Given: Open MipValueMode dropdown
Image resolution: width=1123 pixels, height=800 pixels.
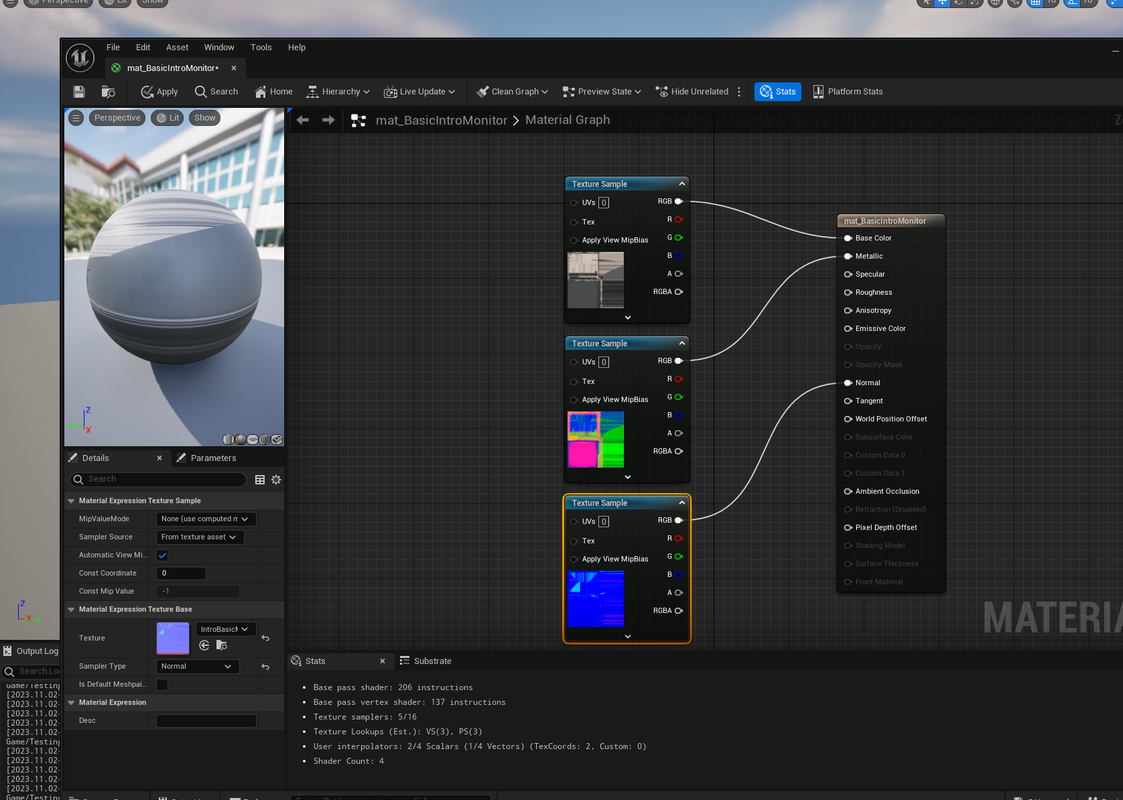Looking at the screenshot, I should click(206, 519).
